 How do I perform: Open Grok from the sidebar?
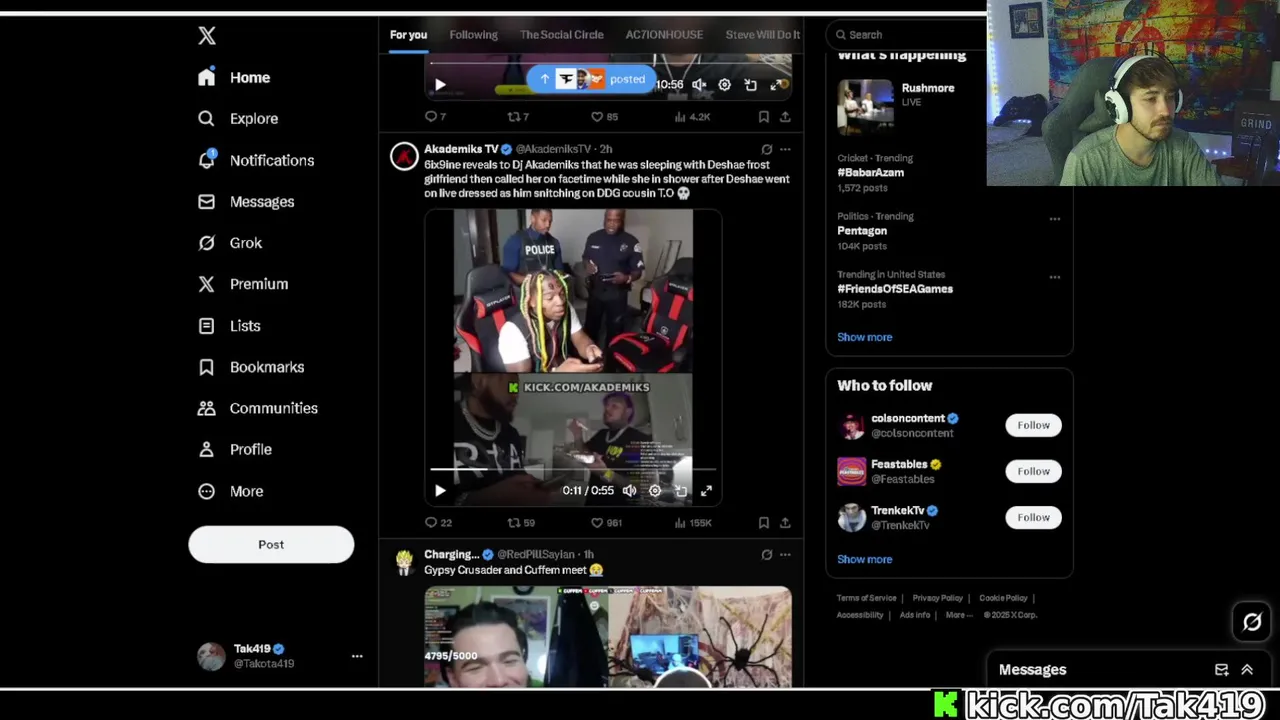[x=231, y=243]
